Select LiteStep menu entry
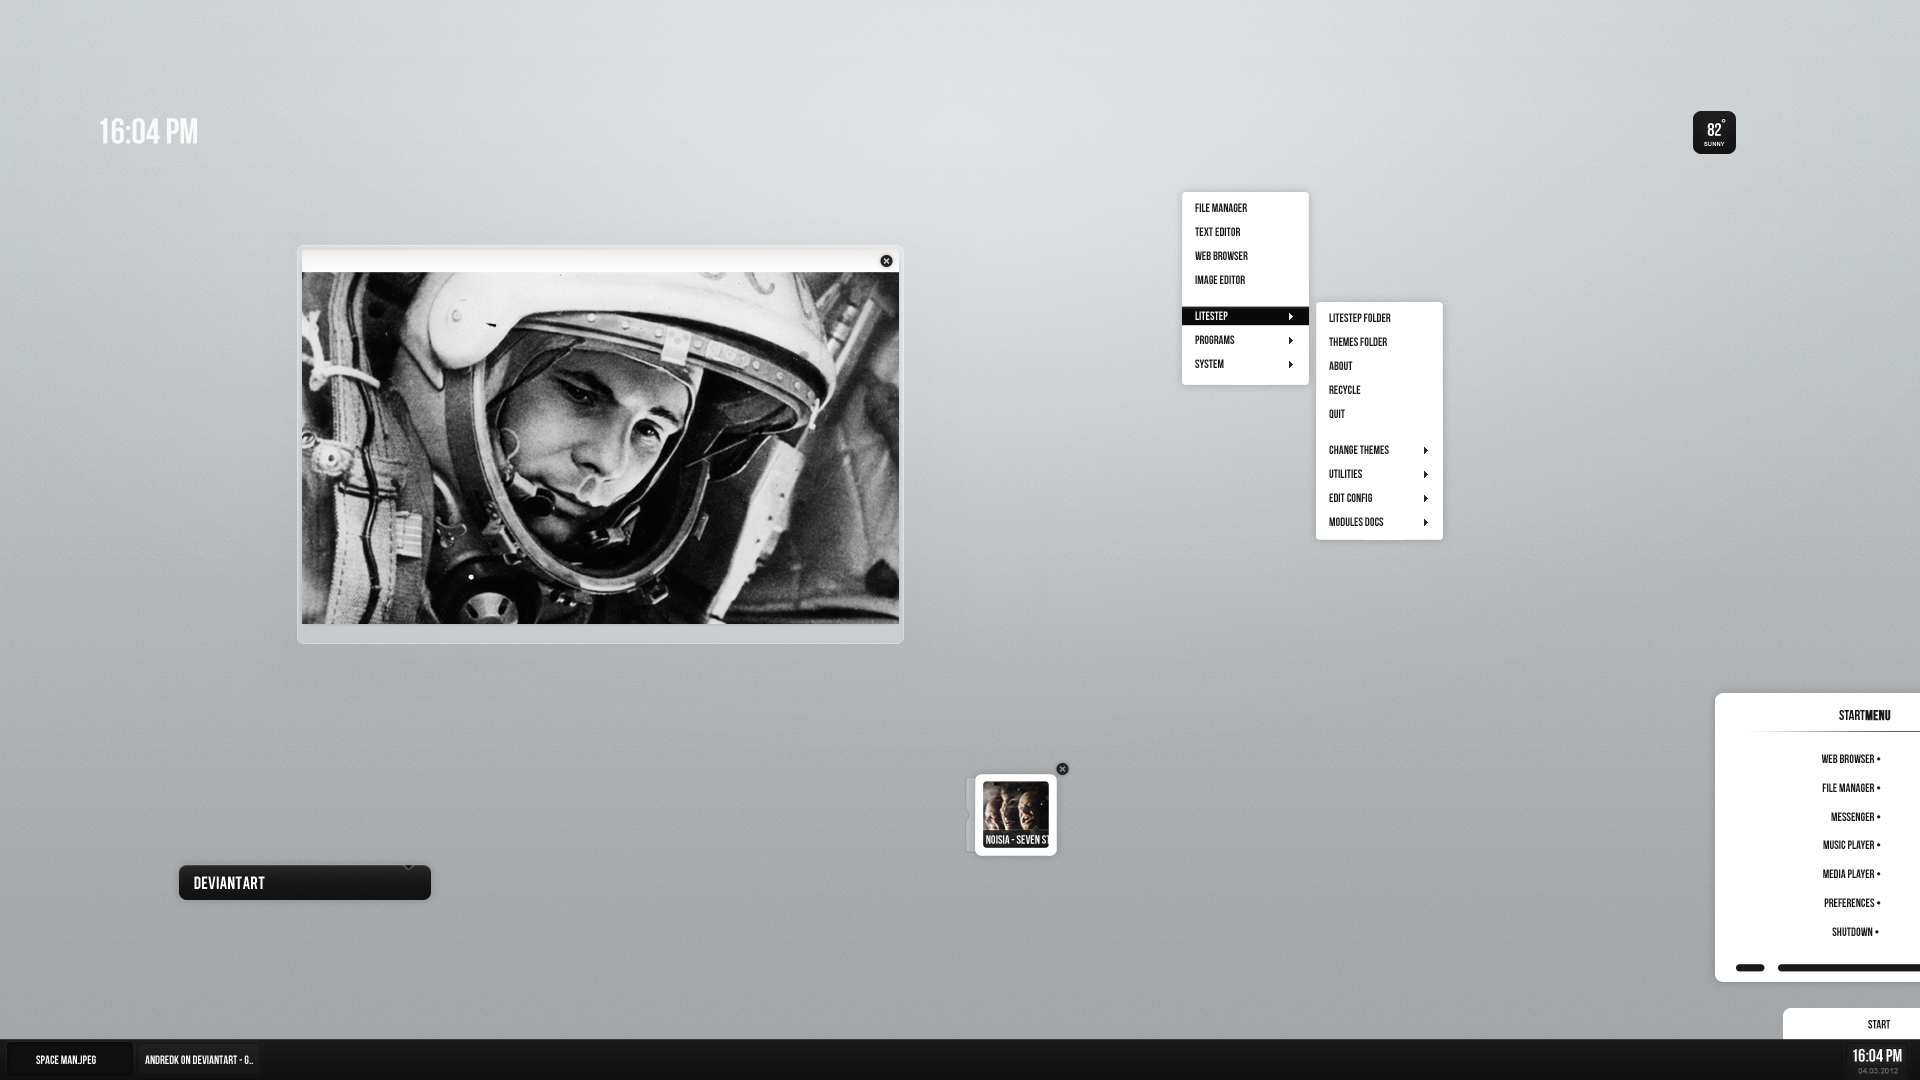 pos(1244,315)
